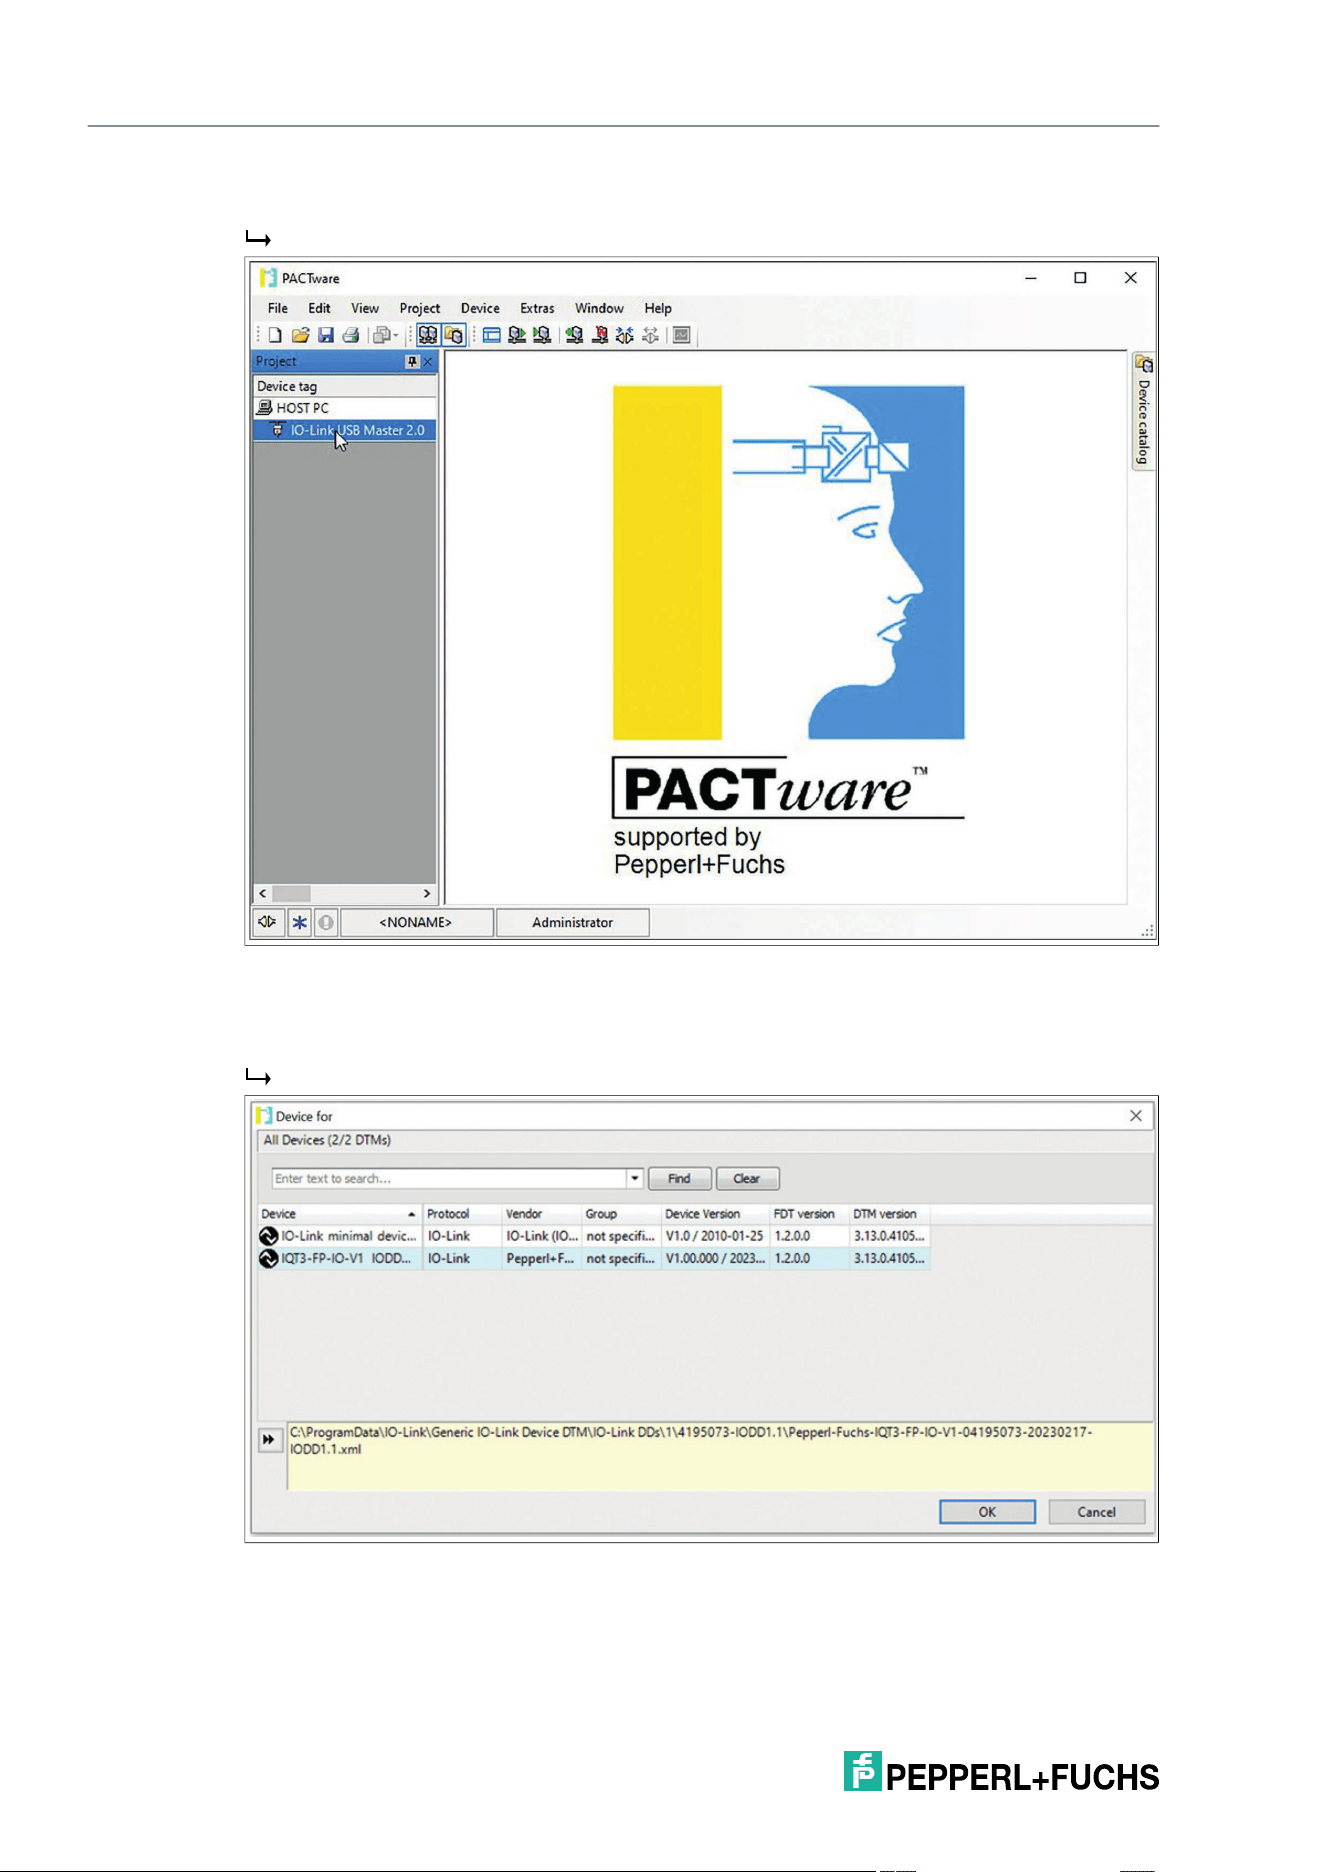Open the print options dropdown arrow icon

[396, 336]
